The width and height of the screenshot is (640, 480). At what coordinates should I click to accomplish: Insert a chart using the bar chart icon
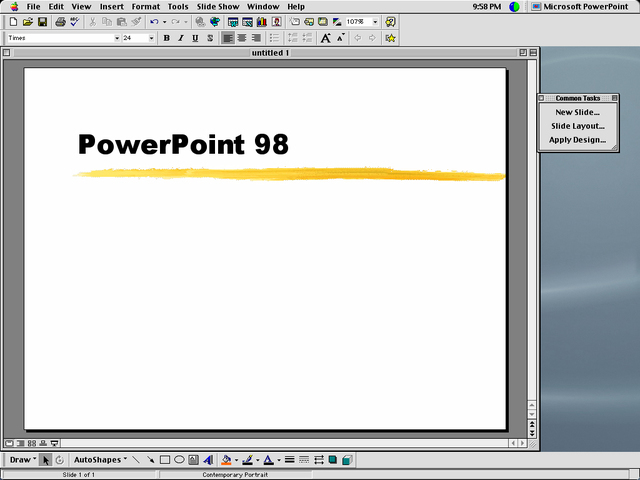pyautogui.click(x=262, y=22)
